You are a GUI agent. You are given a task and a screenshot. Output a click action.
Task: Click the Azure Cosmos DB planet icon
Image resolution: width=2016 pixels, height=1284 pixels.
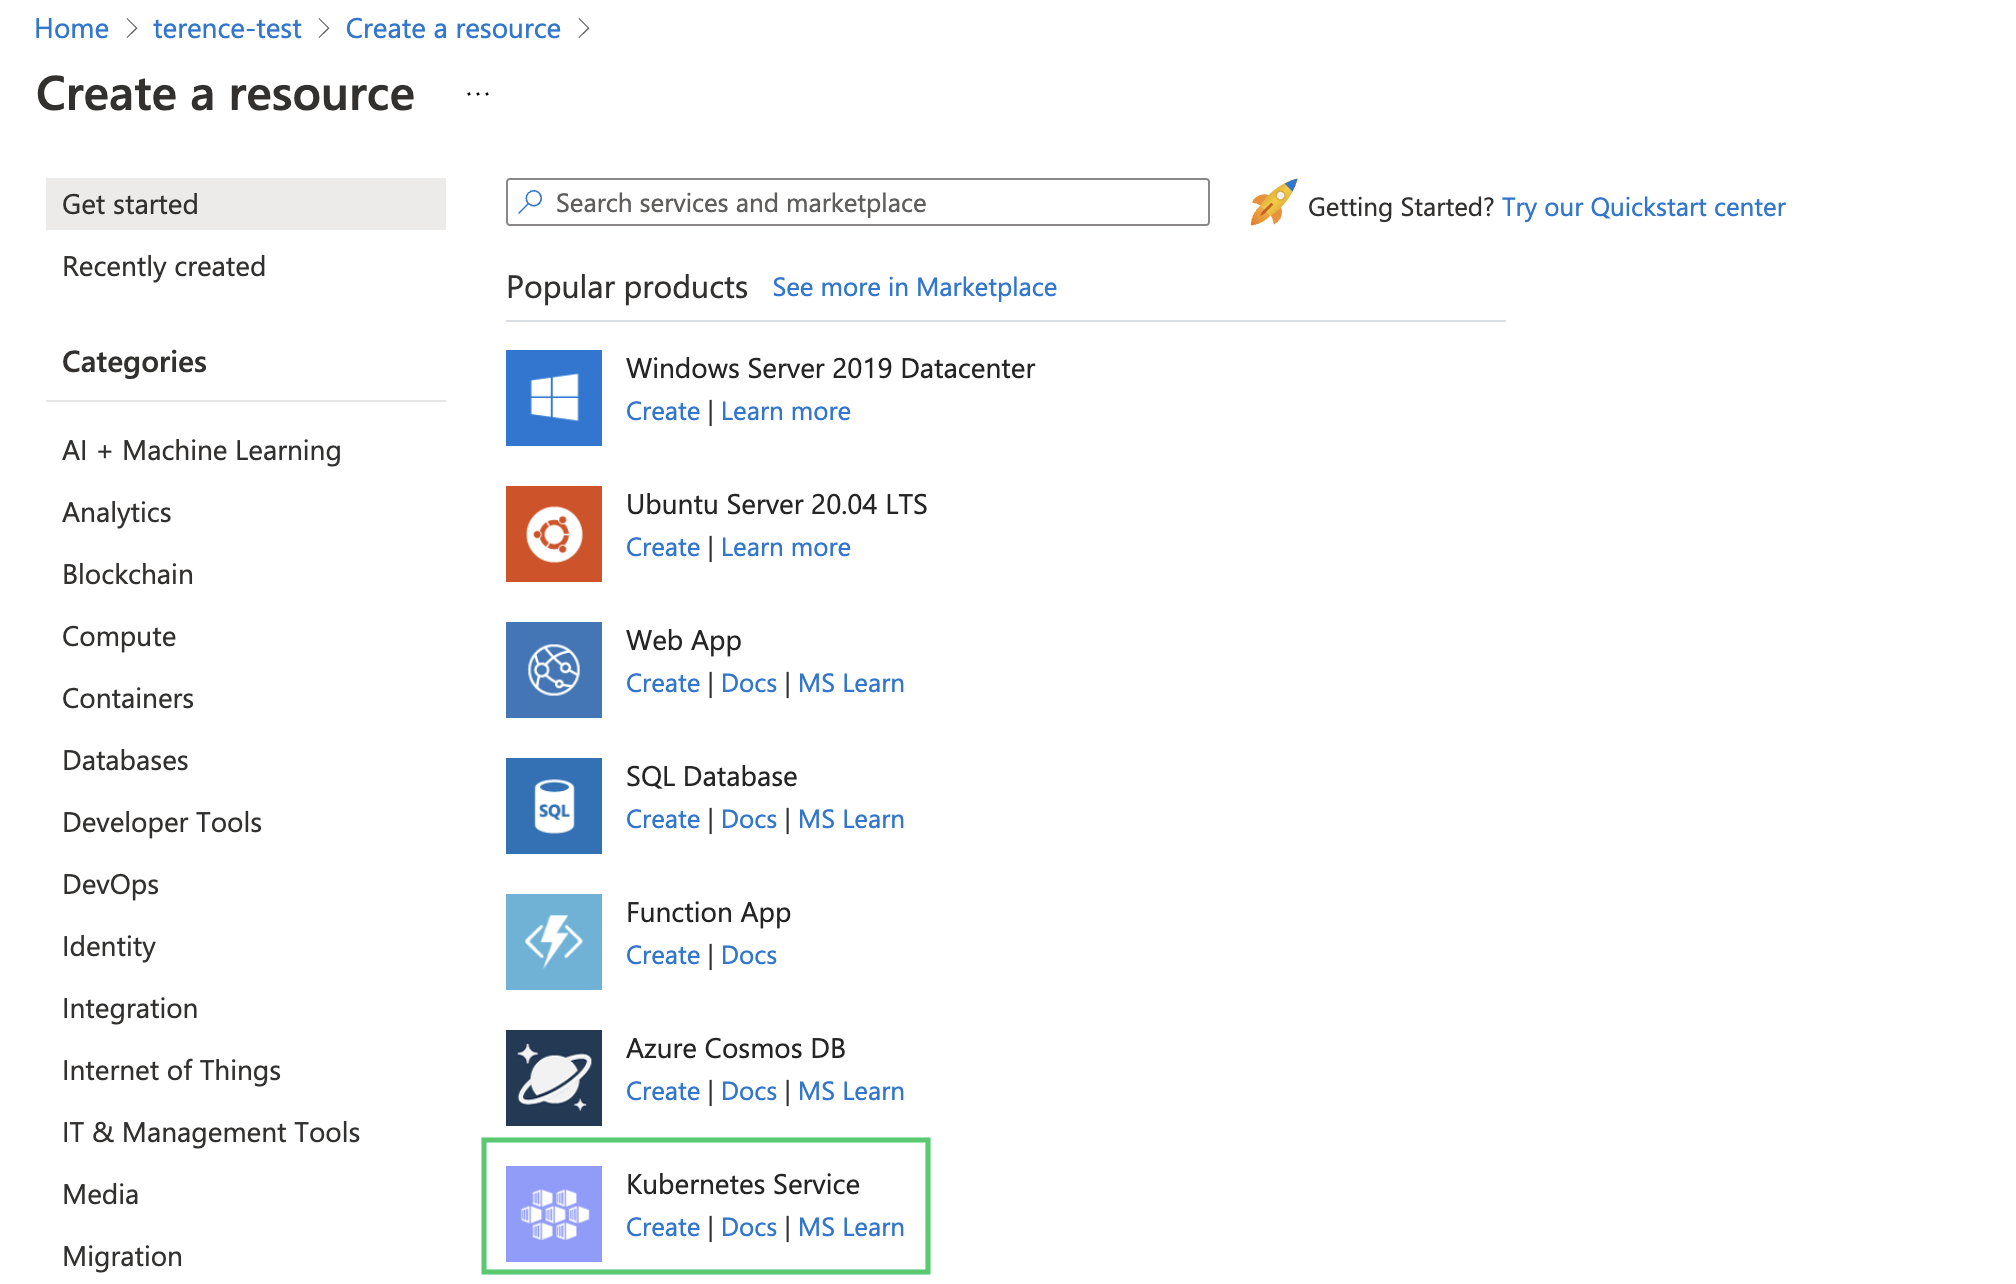tap(553, 1077)
